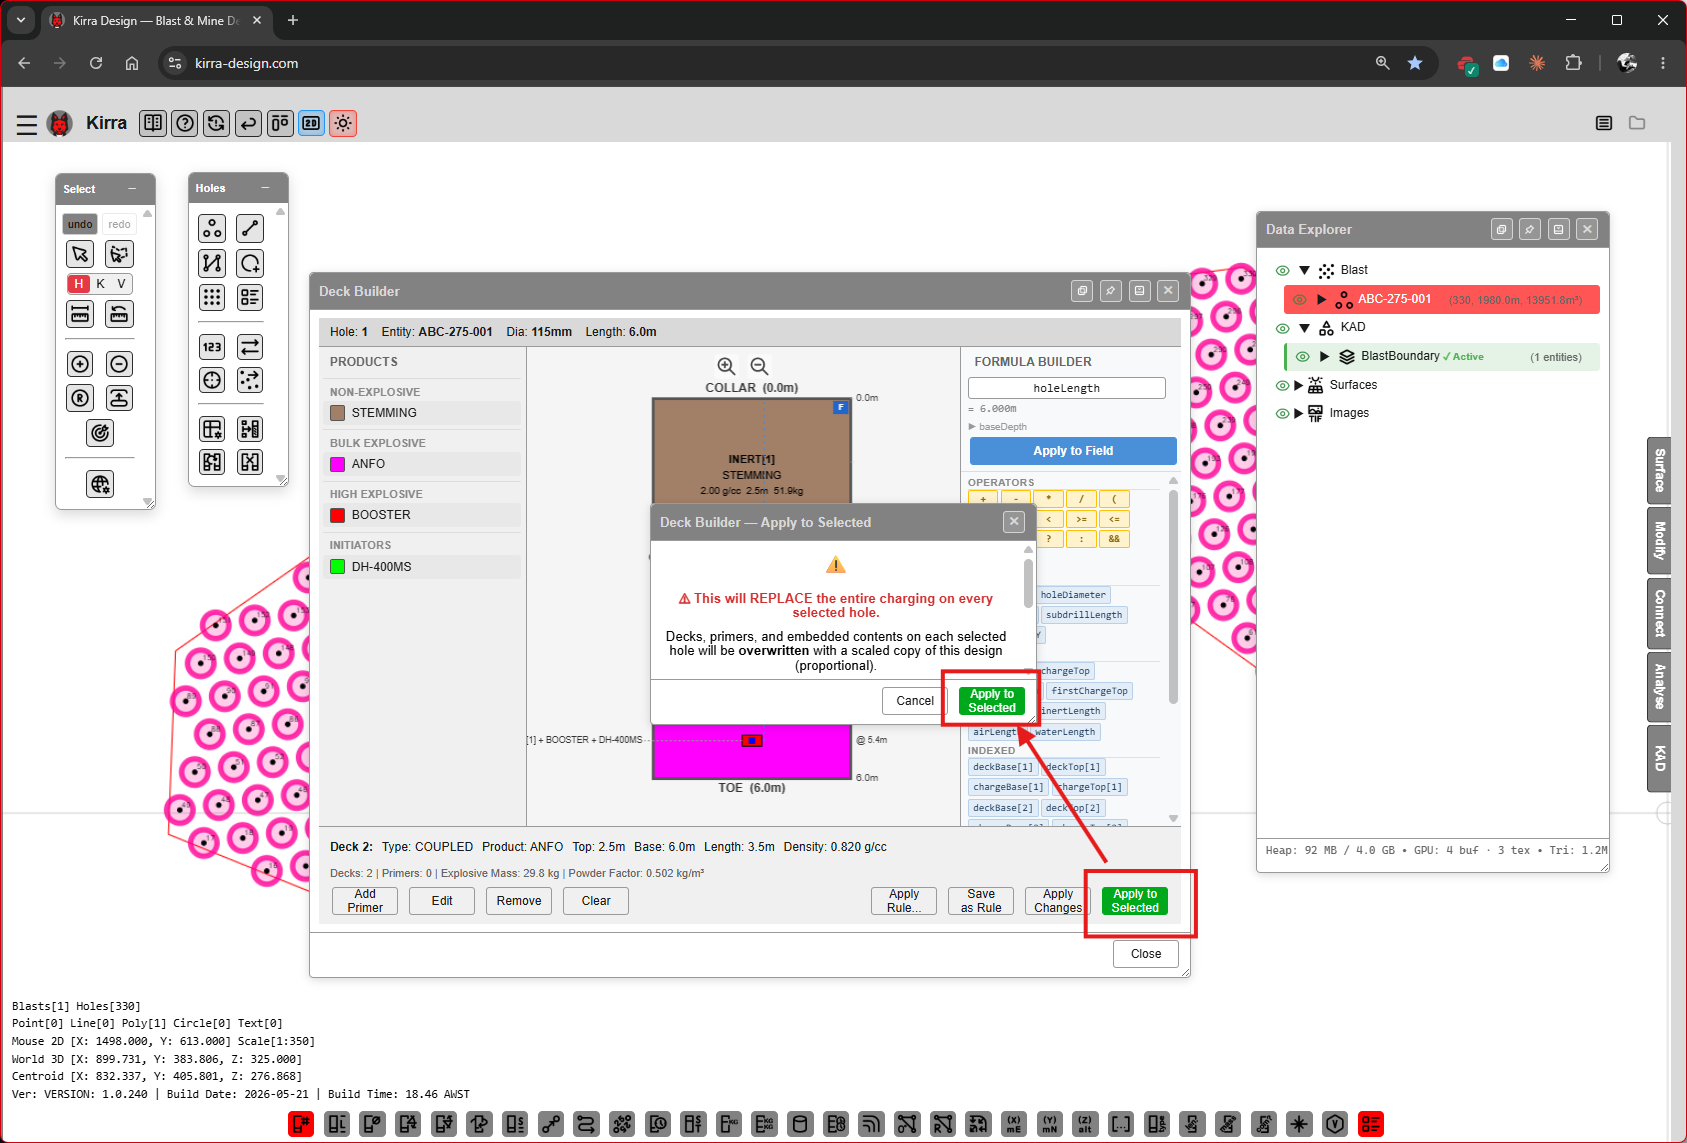Expand the BlastBoundary tree node

[x=1325, y=357]
